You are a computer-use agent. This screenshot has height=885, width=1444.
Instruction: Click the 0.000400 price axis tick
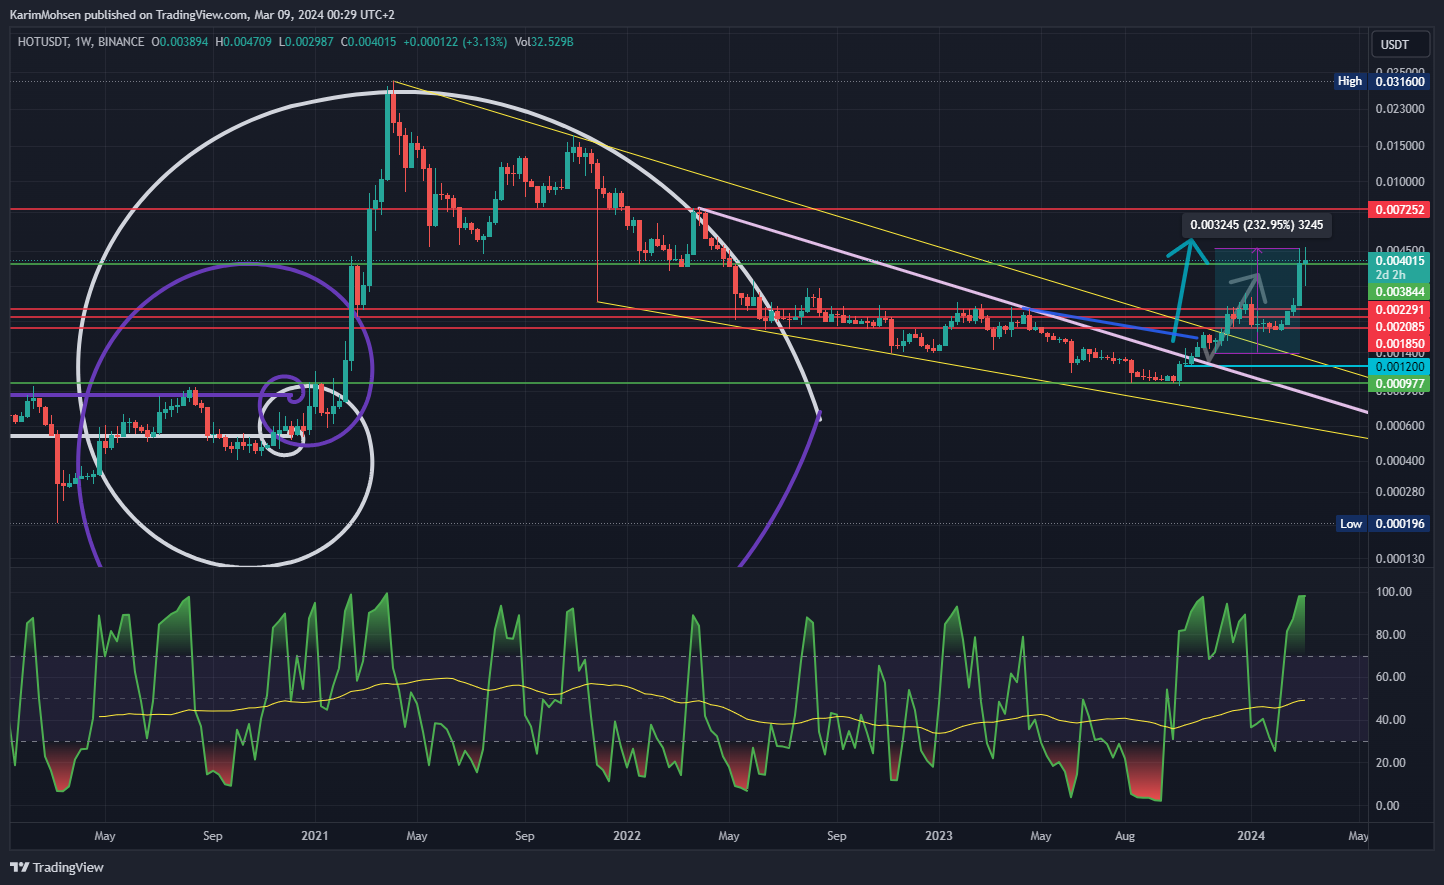pos(1400,461)
